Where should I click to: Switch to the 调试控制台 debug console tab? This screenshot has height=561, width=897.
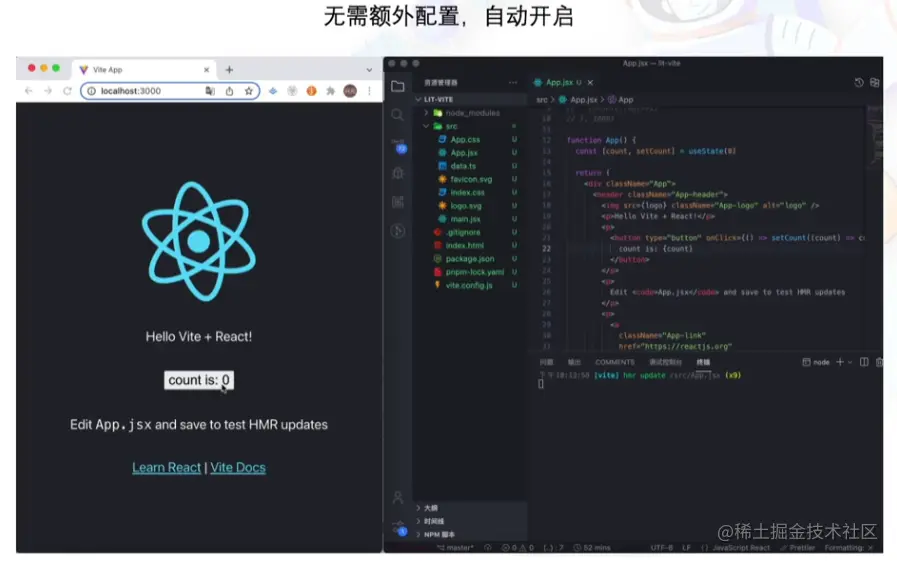pyautogui.click(x=665, y=362)
